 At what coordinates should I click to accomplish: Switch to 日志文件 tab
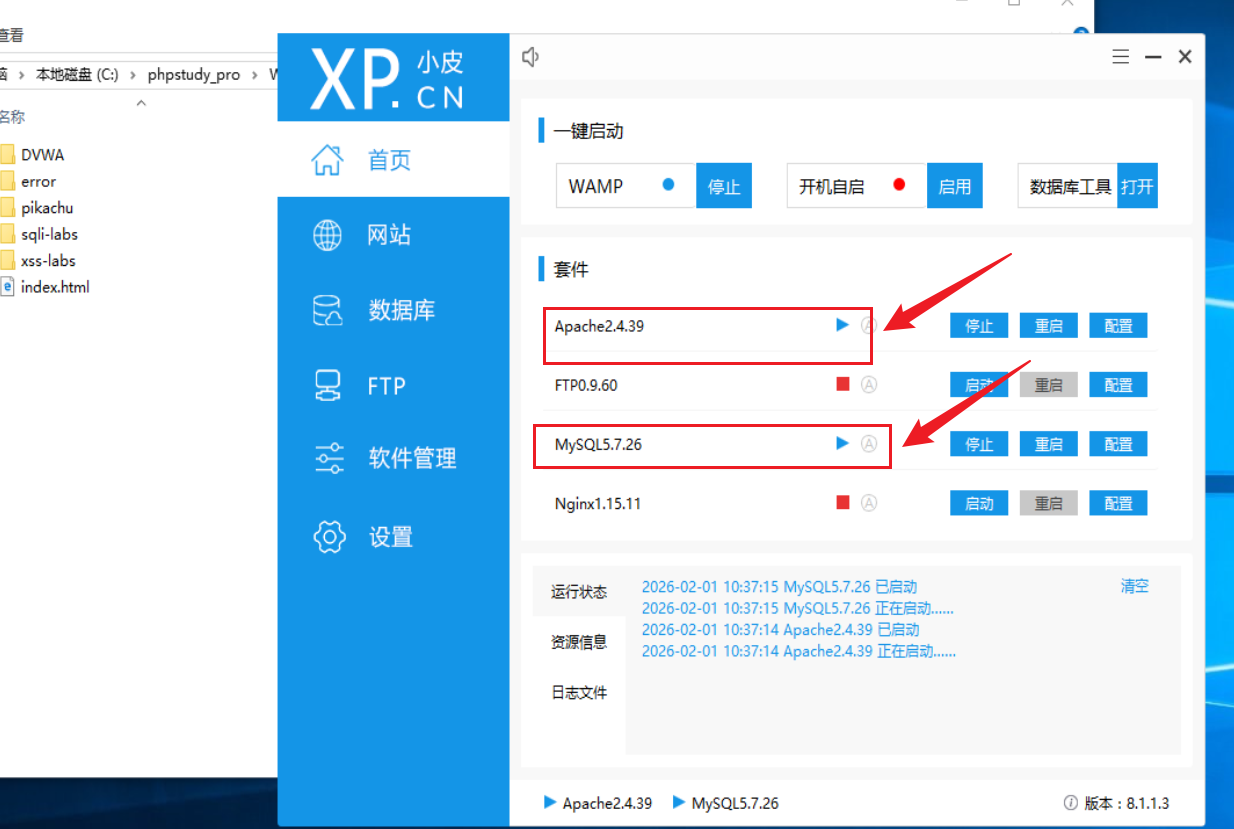coord(579,692)
